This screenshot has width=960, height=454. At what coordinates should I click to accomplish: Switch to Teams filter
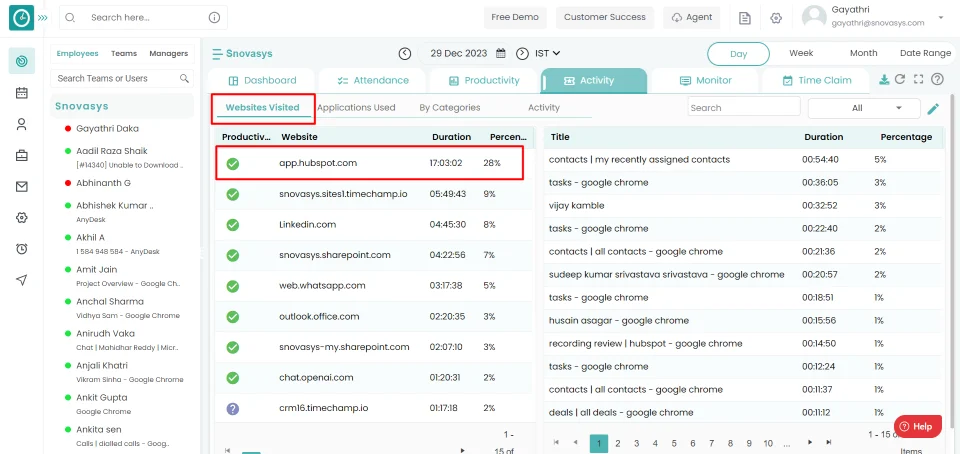tap(124, 54)
